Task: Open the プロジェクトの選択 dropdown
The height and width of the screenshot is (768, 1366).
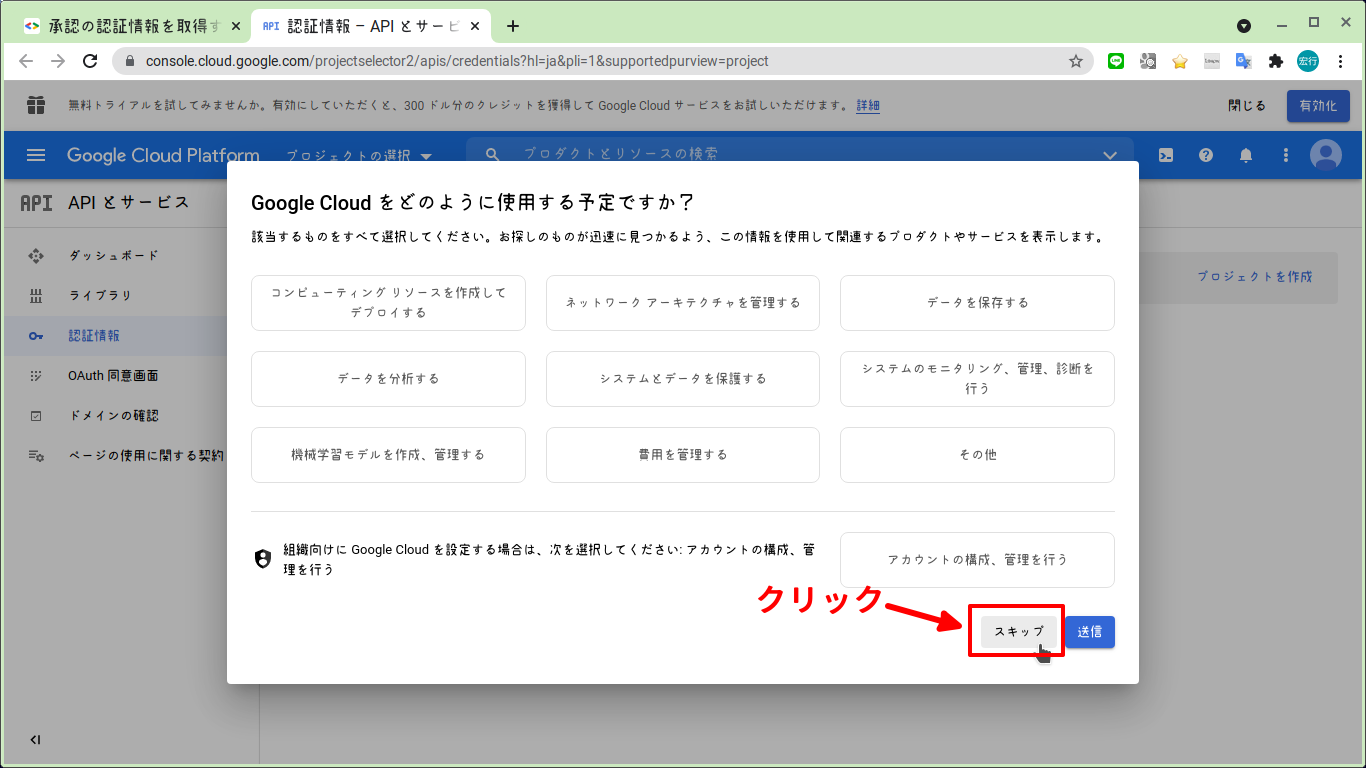Action: click(357, 155)
